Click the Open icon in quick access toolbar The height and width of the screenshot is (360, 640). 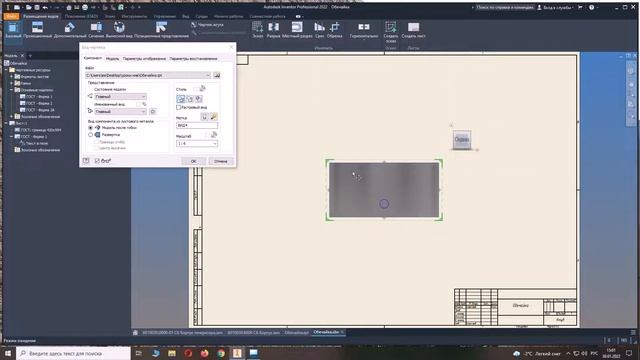click(x=29, y=7)
